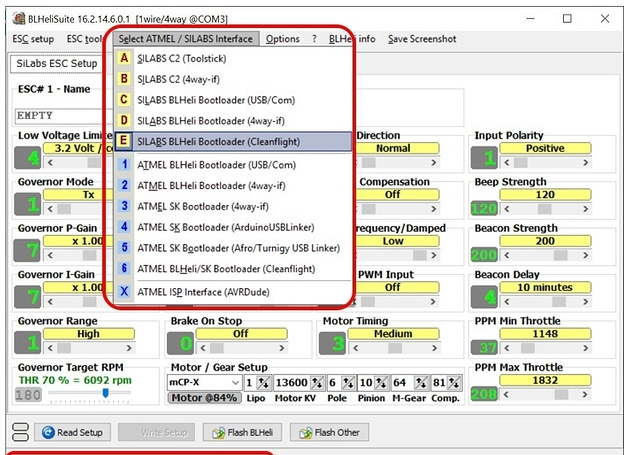Viewport: 631px width, 455px height.
Task: Close the Select ATMEL / SILABS Interface menu
Action: pos(186,39)
